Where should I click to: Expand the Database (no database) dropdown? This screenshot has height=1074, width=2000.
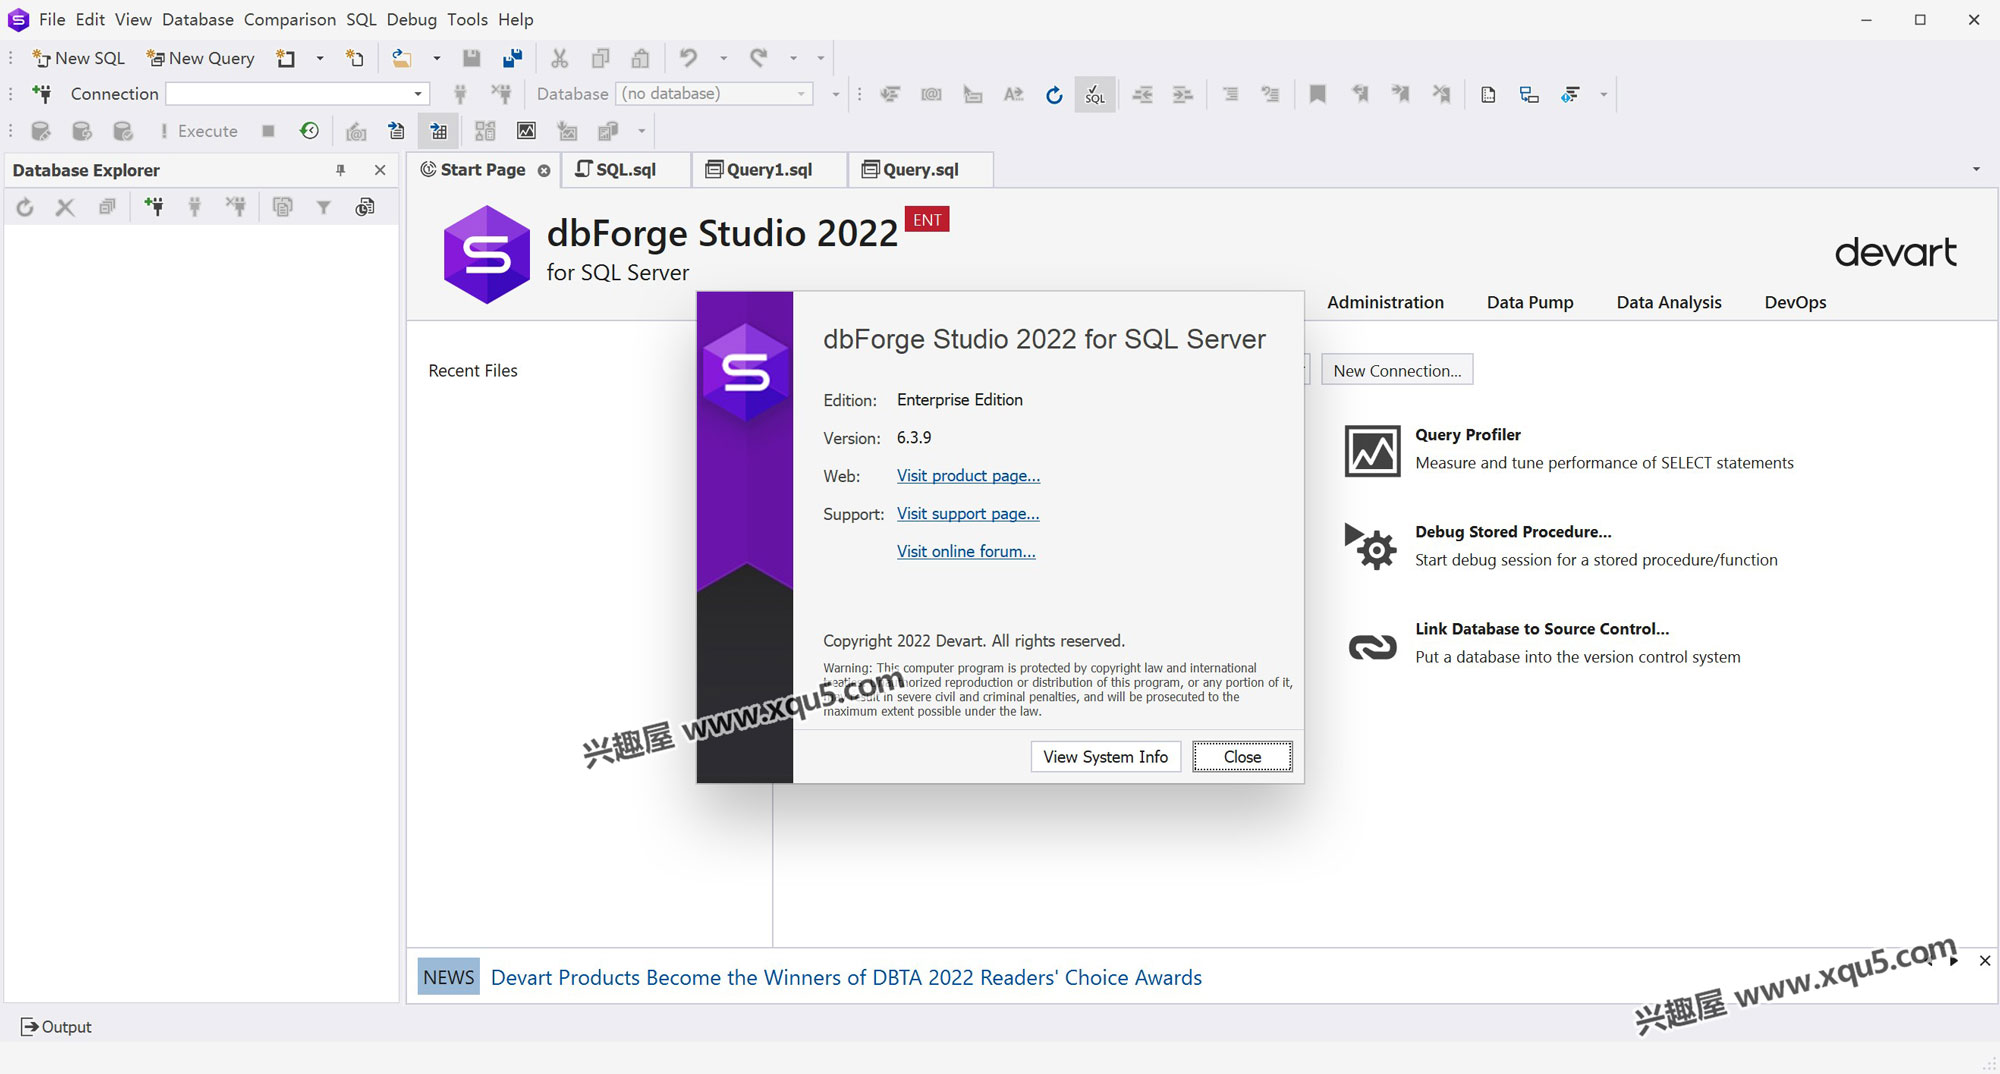pyautogui.click(x=801, y=94)
